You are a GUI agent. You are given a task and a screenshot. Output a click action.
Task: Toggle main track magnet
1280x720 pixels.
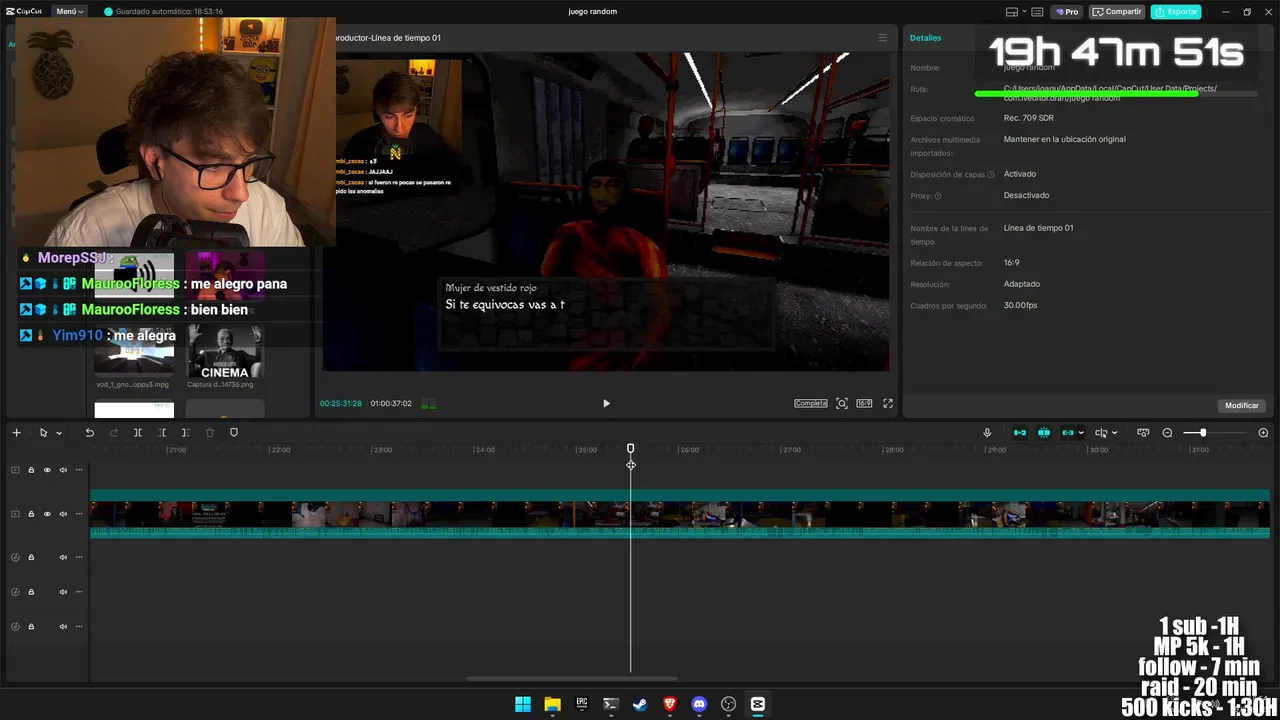[x=1020, y=433]
